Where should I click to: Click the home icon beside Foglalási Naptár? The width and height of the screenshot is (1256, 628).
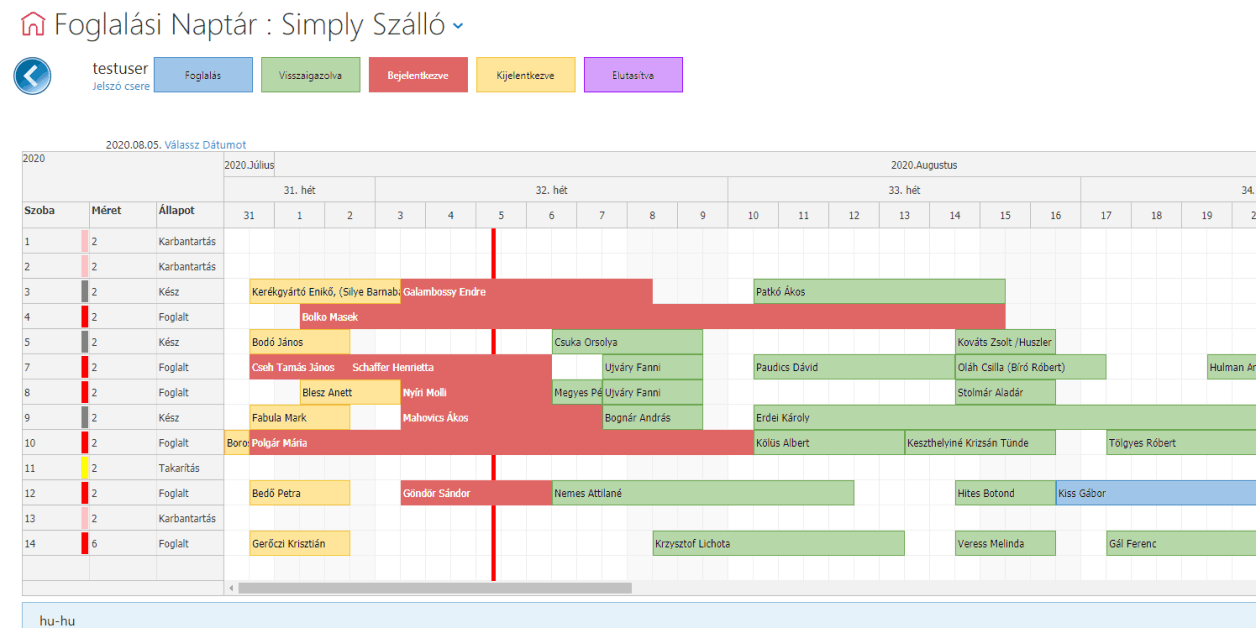(x=33, y=24)
